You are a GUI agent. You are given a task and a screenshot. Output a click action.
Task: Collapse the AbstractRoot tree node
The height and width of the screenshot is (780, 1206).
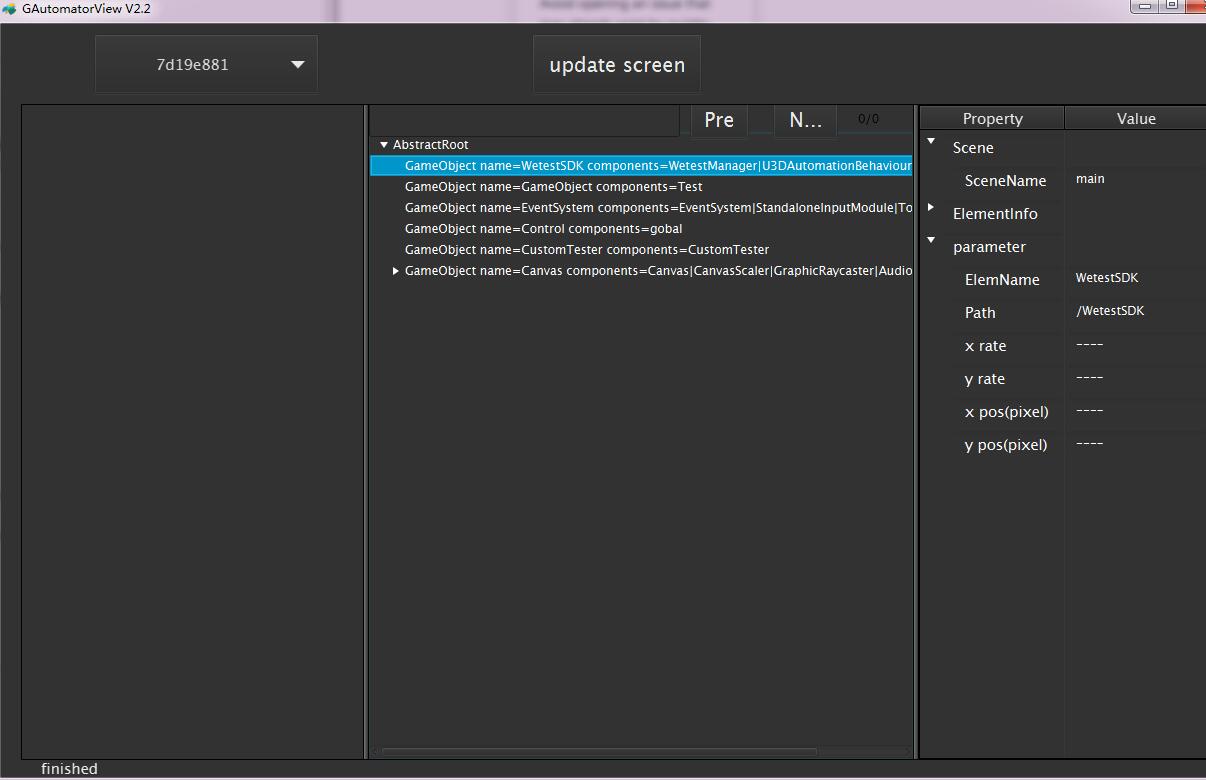tap(384, 144)
